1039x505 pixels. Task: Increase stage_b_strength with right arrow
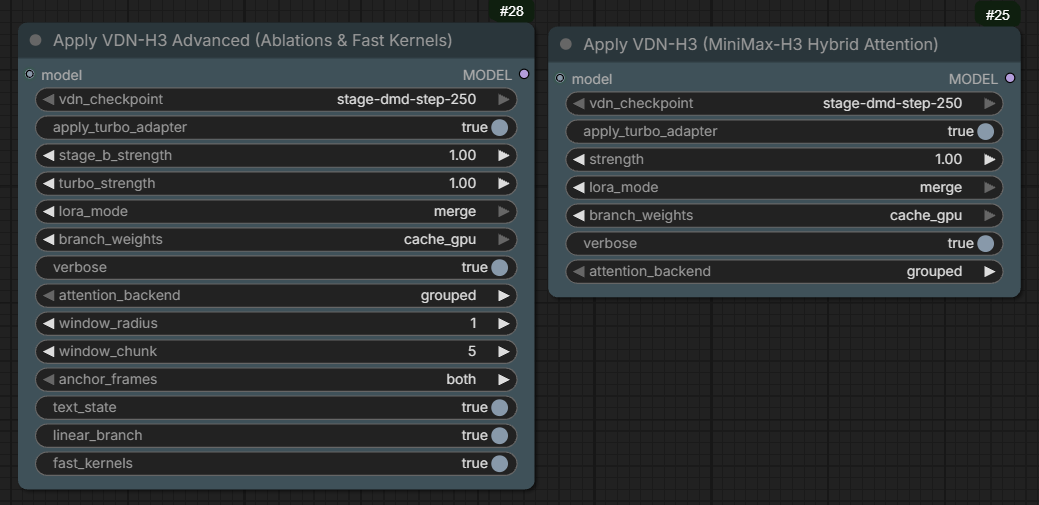click(x=504, y=155)
